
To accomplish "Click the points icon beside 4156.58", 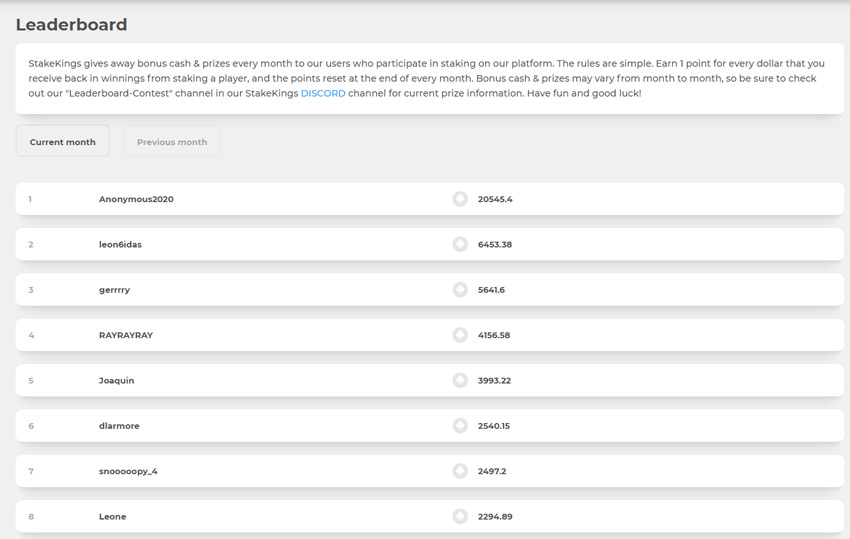I will click(x=460, y=335).
